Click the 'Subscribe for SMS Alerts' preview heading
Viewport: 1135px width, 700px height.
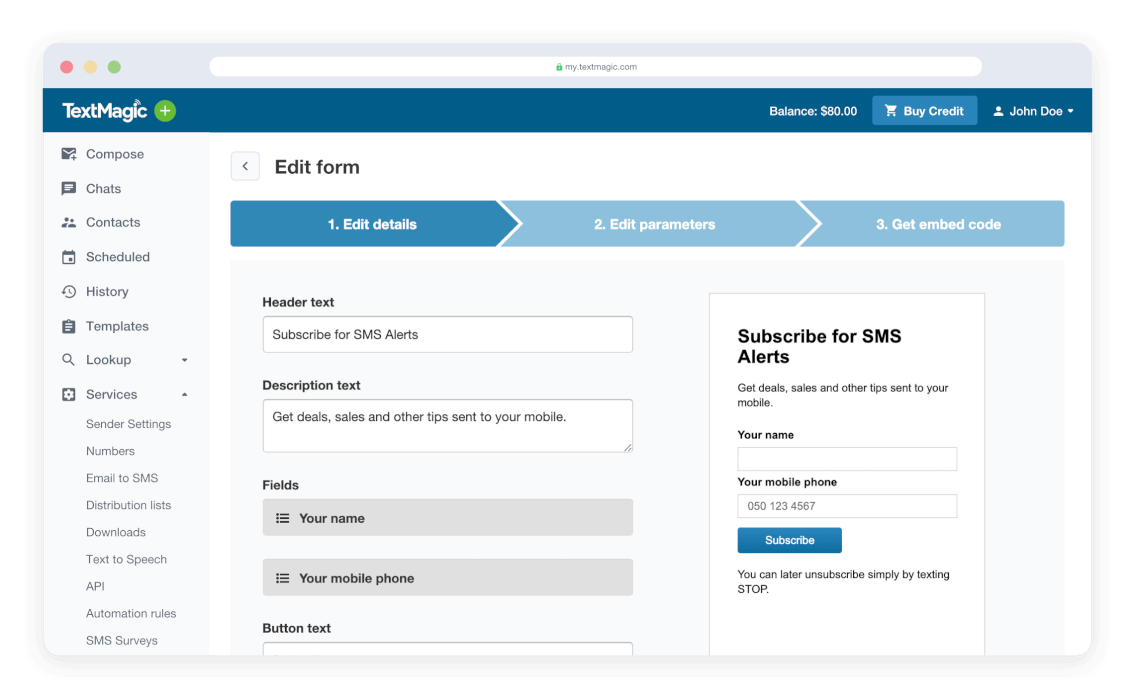[819, 347]
